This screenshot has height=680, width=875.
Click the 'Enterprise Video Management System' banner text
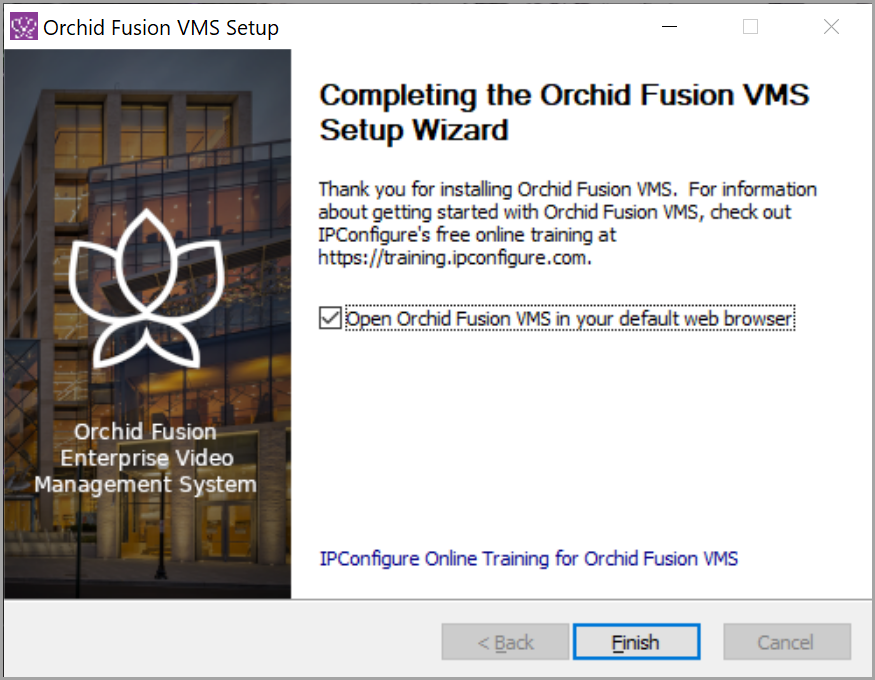coord(146,471)
